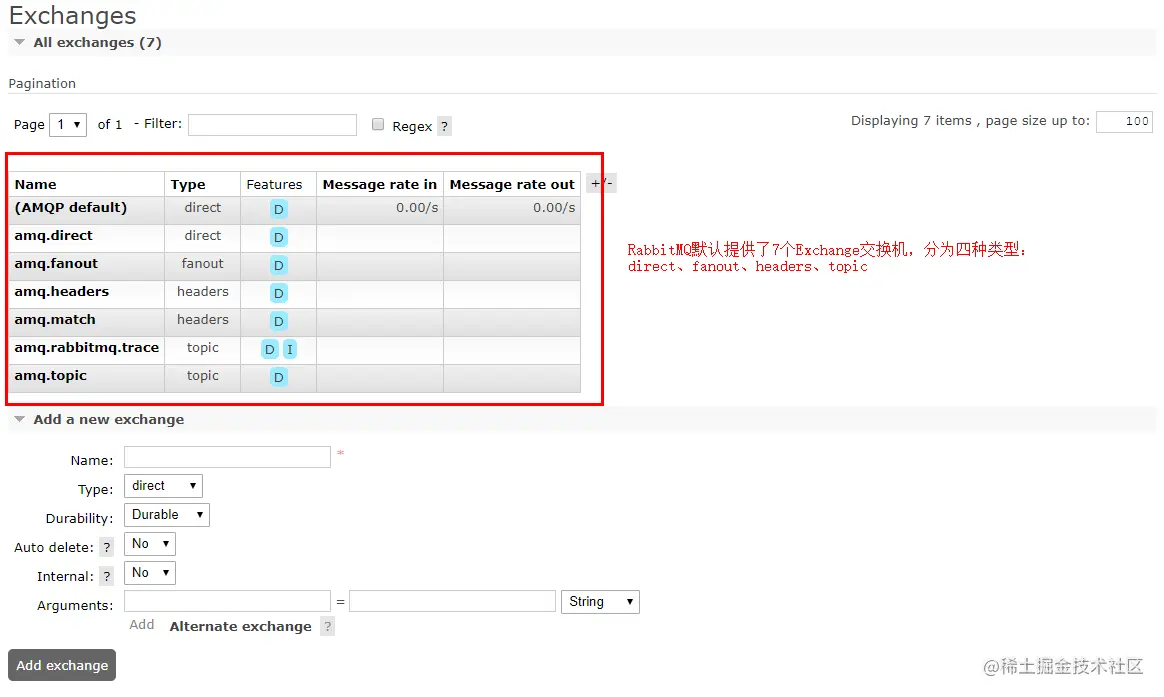
Task: Click the Arguments key input field
Action: 227,601
